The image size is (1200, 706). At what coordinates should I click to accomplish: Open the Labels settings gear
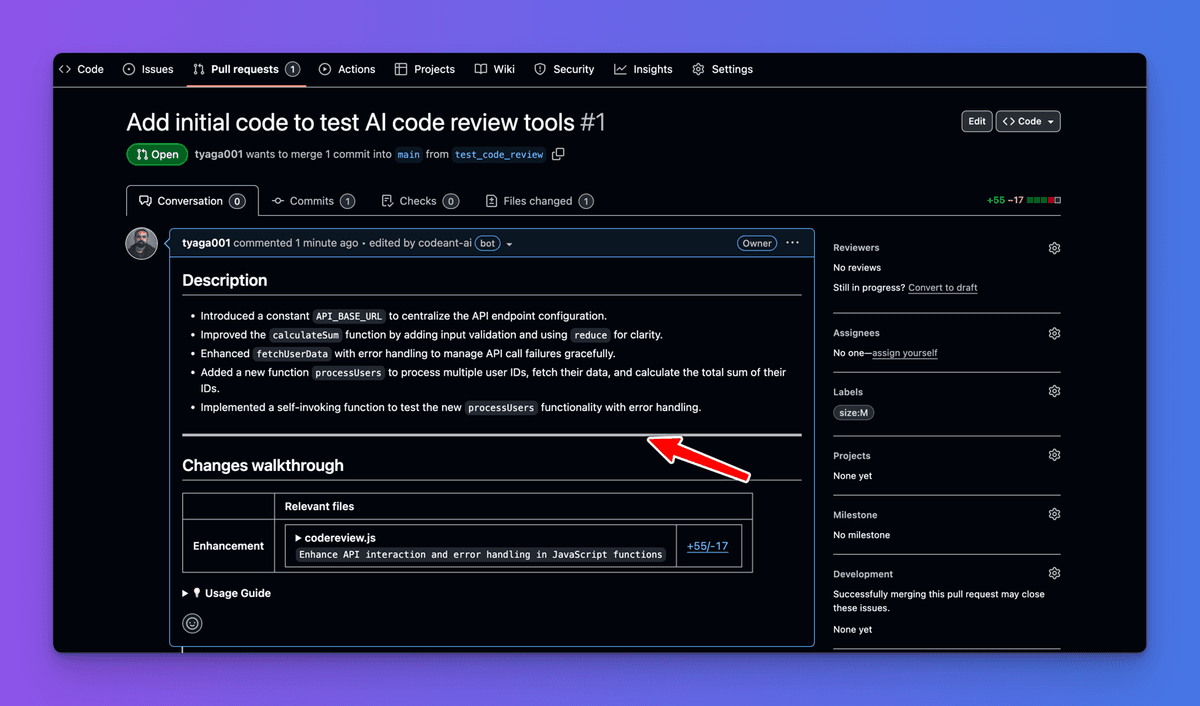1054,391
